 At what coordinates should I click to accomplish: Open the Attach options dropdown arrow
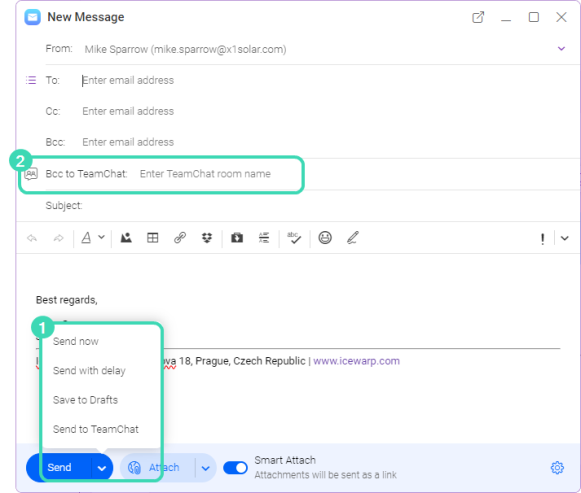coord(206,468)
